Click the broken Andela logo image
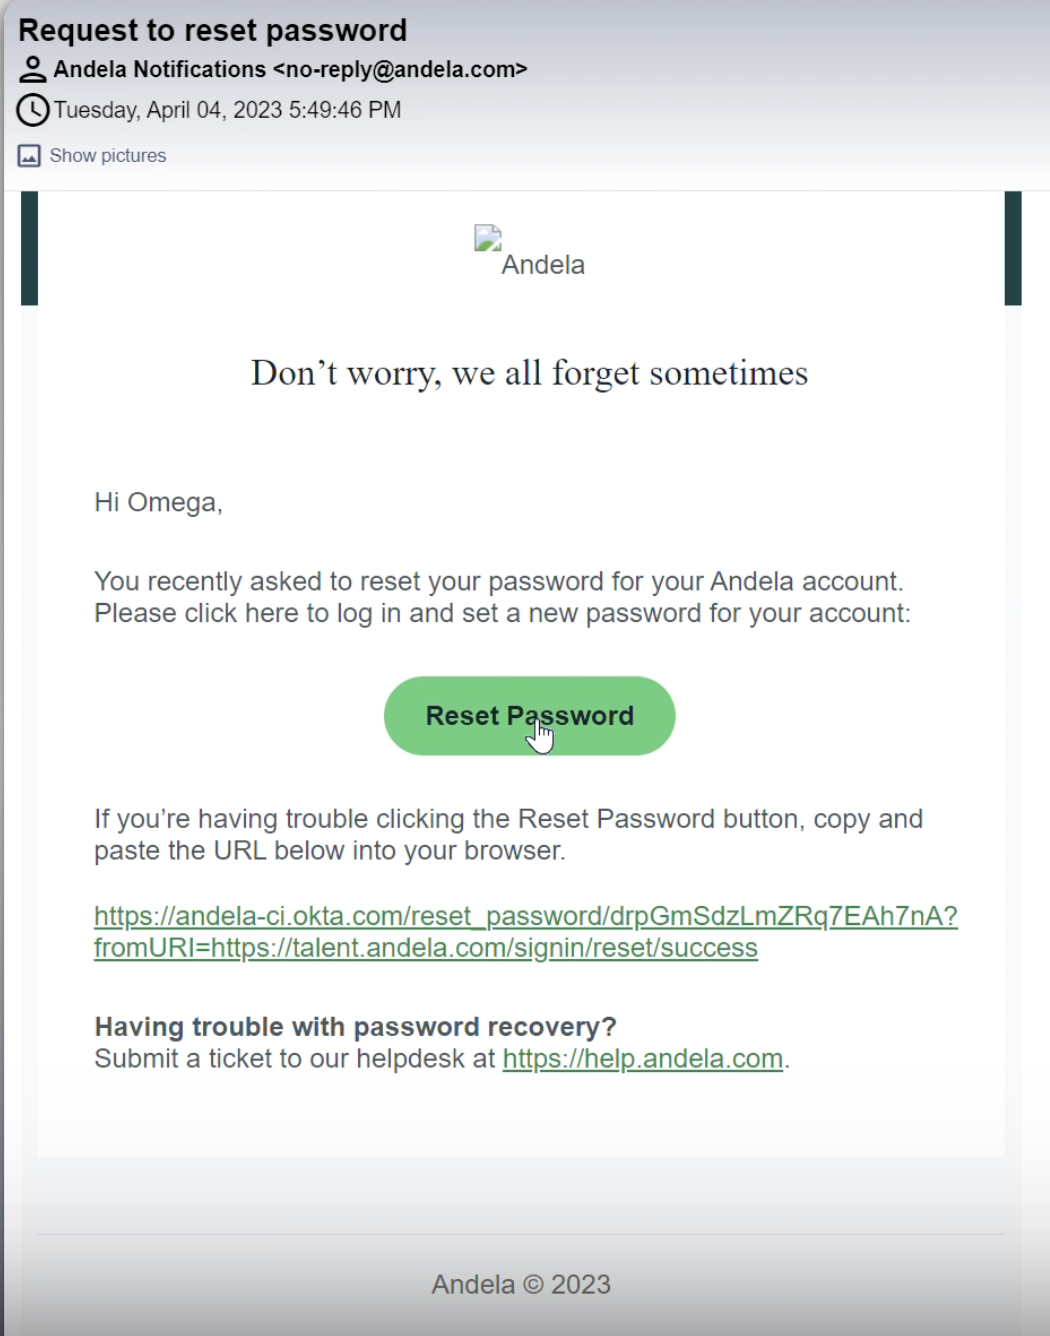The height and width of the screenshot is (1336, 1050). click(x=488, y=238)
